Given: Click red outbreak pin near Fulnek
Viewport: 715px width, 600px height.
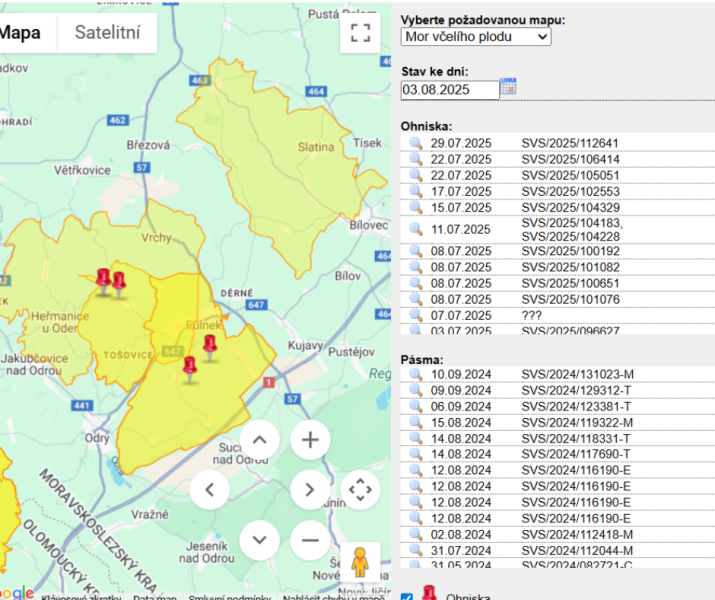Looking at the screenshot, I should (210, 348).
